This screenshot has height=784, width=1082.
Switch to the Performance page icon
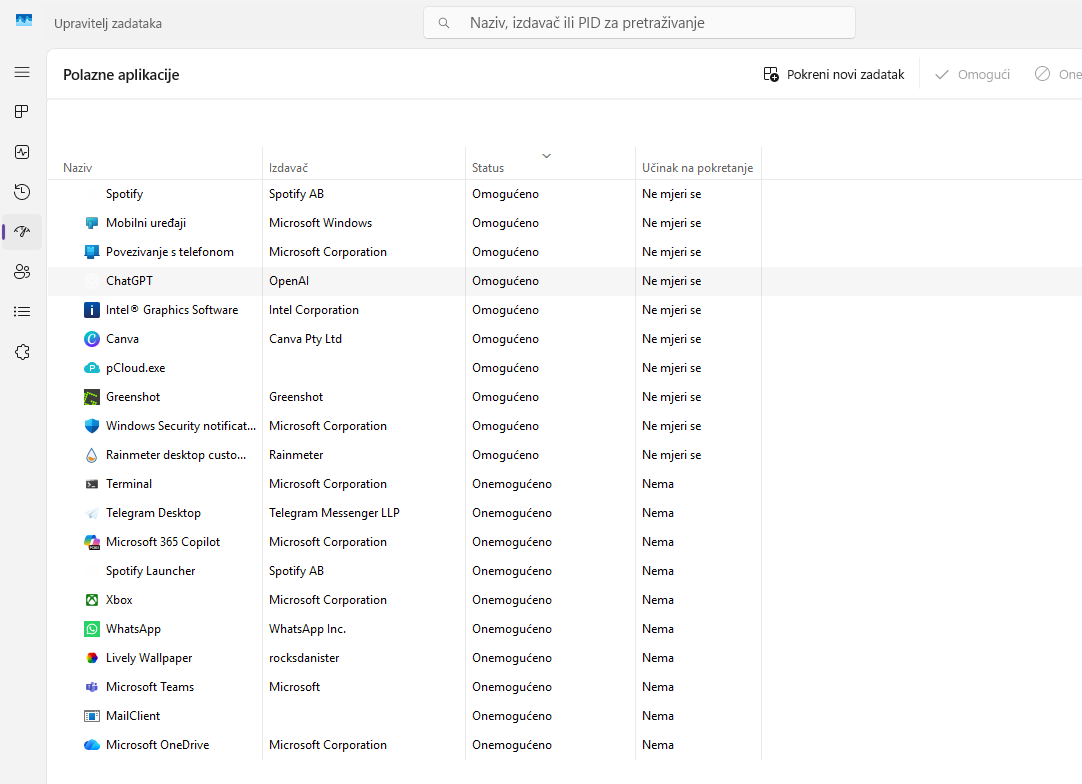(x=22, y=152)
